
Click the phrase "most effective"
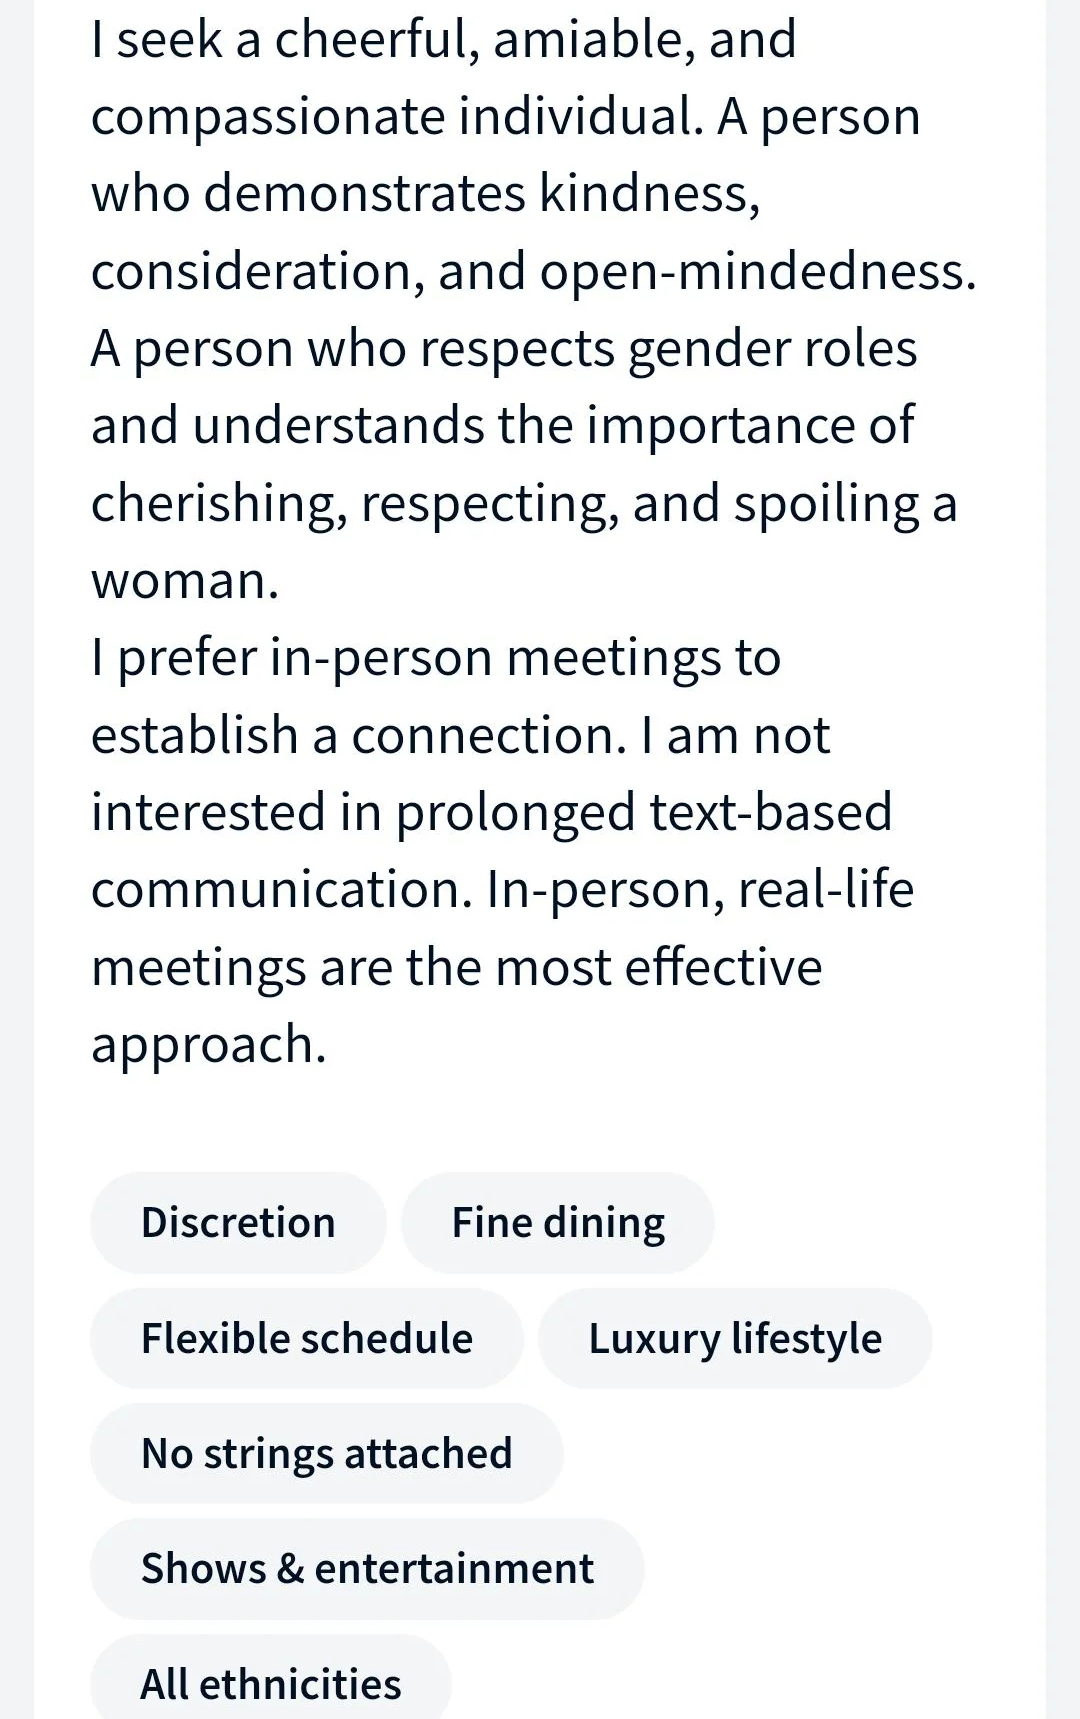pos(658,967)
